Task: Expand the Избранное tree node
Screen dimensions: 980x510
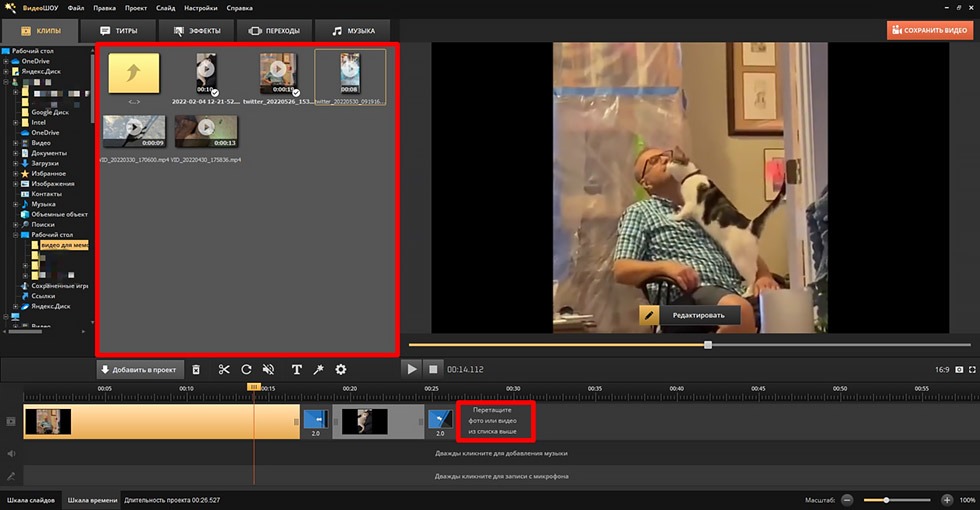Action: click(16, 174)
